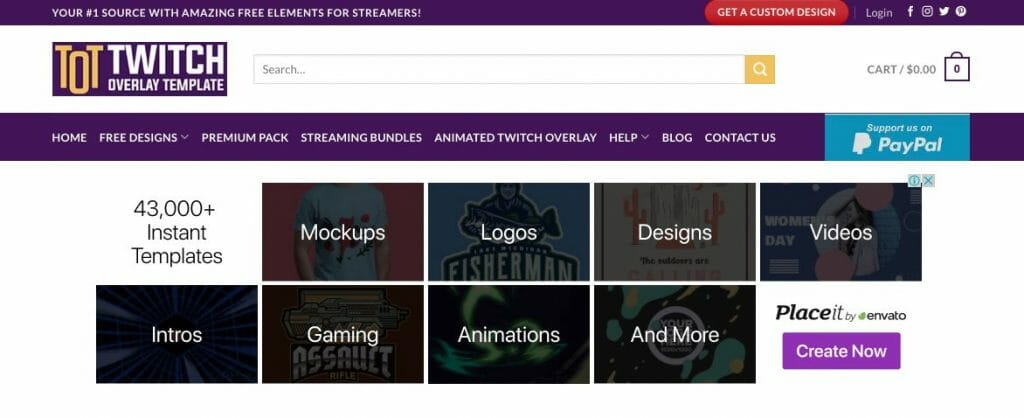Screen dimensions: 1024x418
Task: Open the Intros ad tile
Action: (x=176, y=334)
